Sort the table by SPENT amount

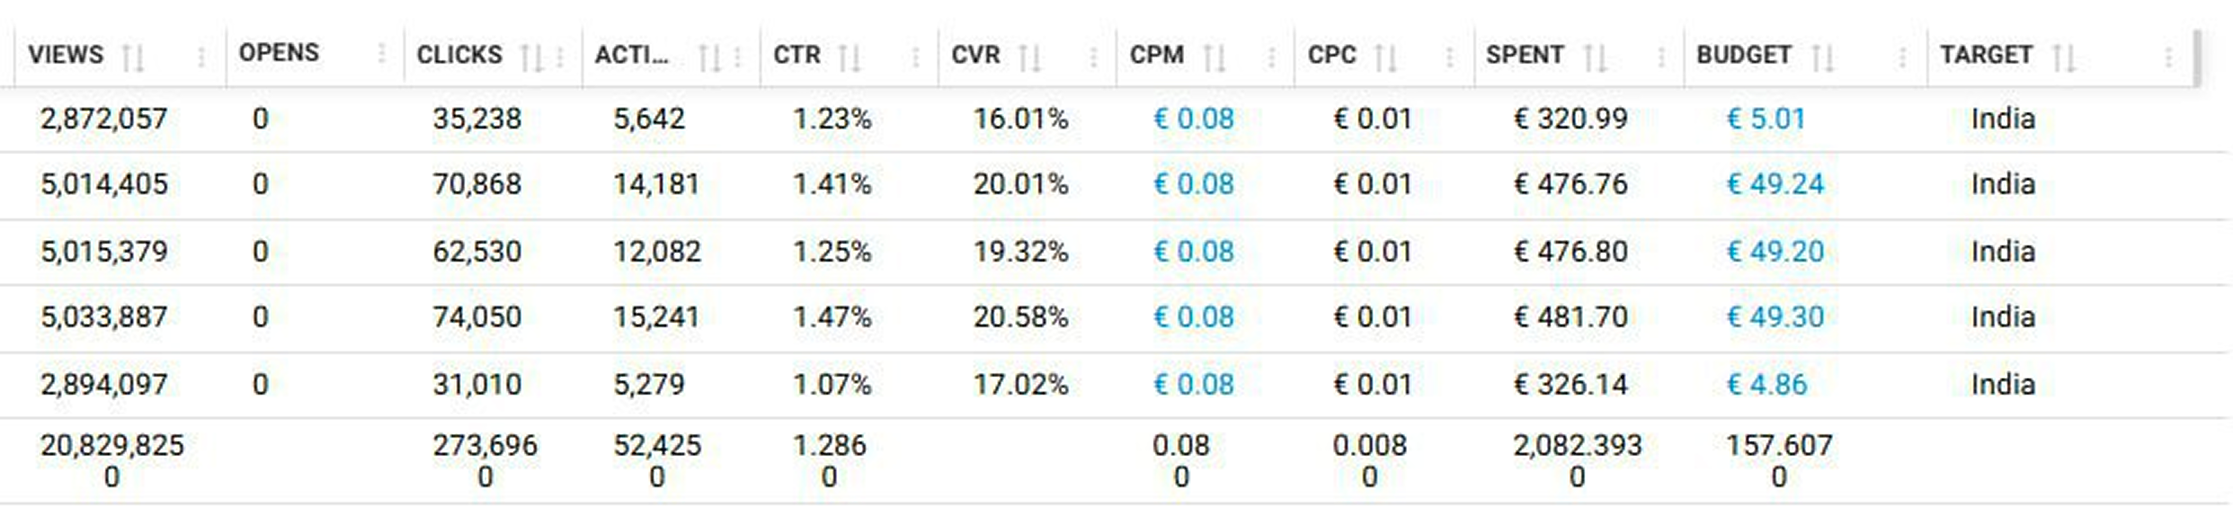(x=1595, y=58)
